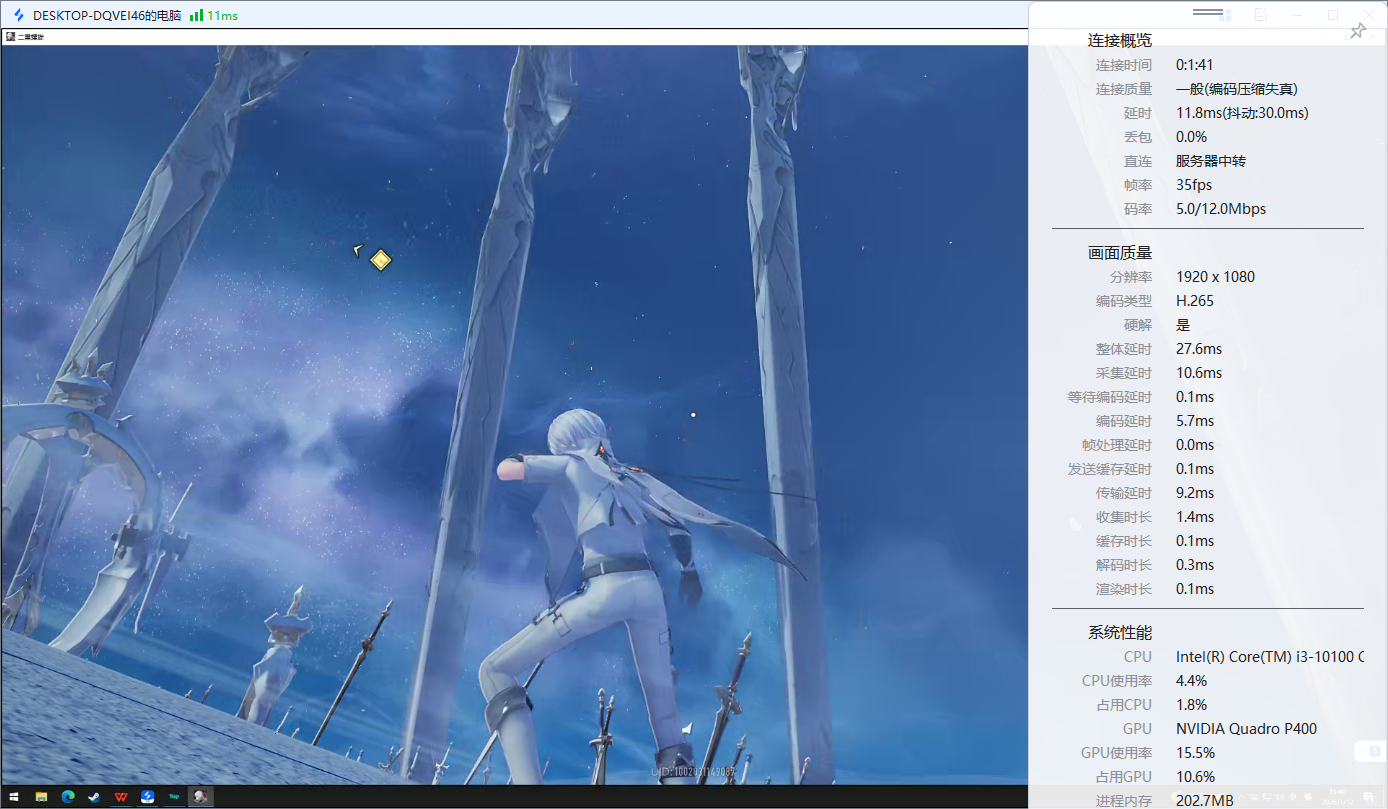Click the 11ms latency text in the title bar

pos(222,15)
